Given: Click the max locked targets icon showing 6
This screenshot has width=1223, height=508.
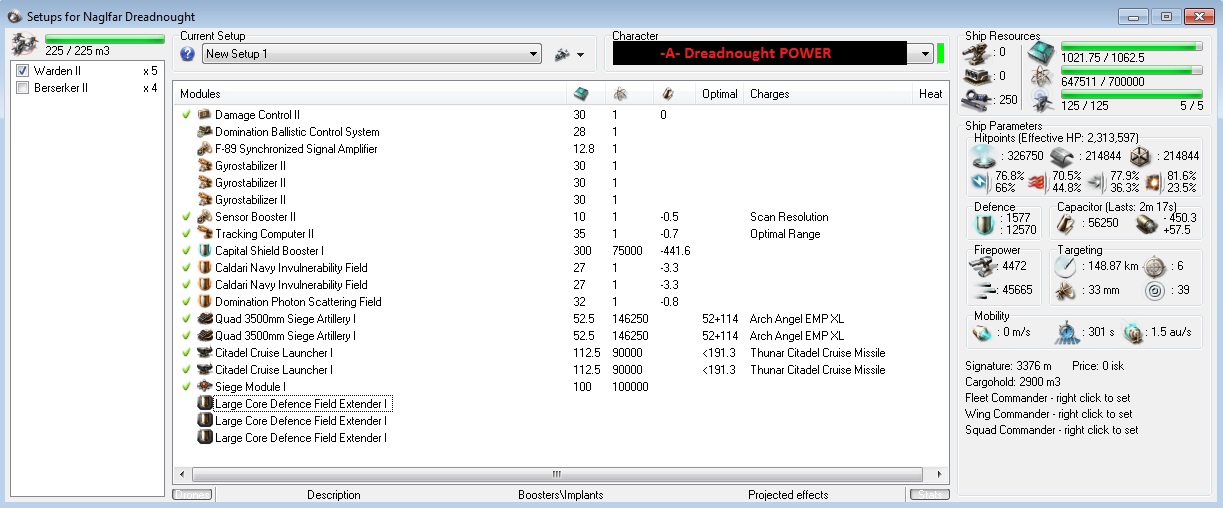Looking at the screenshot, I should pos(1154,266).
